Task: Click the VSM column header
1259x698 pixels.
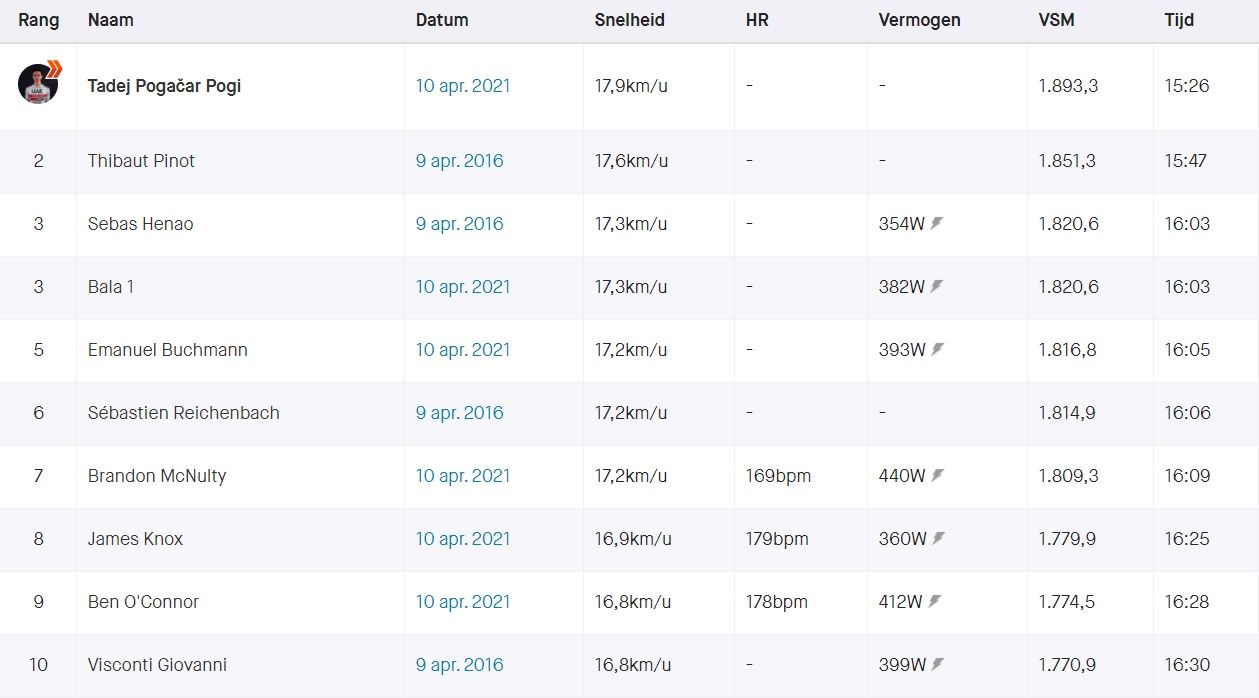Action: pos(1056,20)
